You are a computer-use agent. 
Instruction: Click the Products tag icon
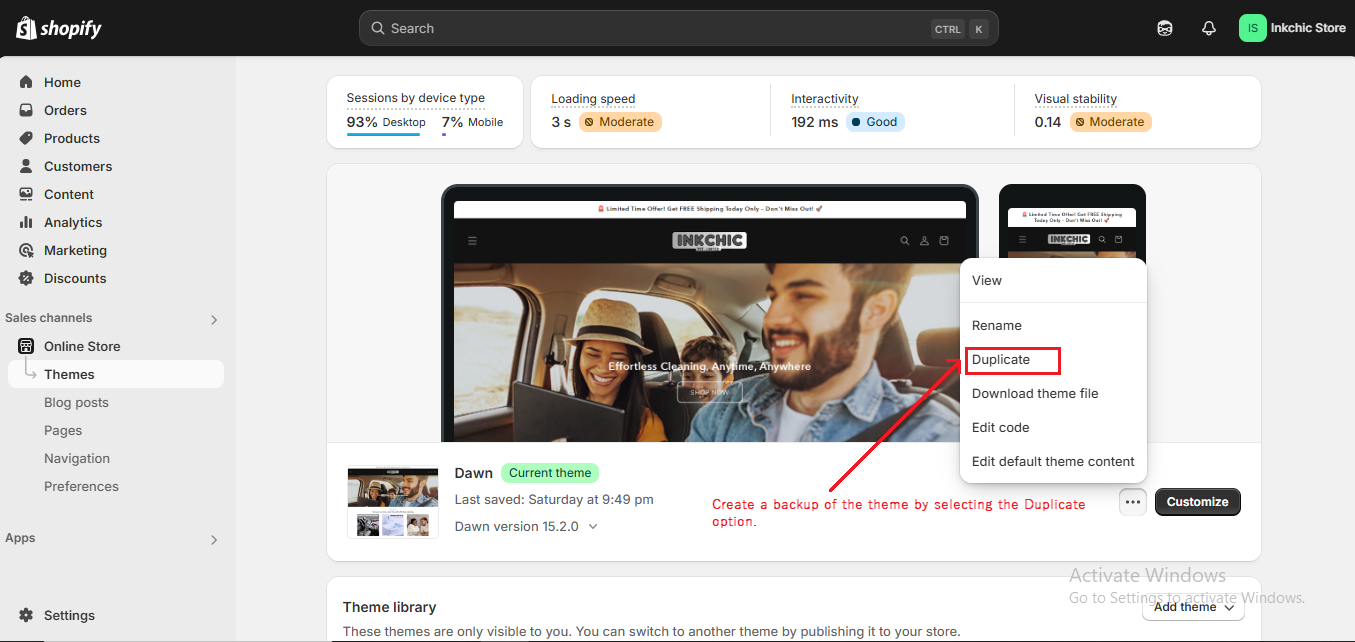coord(26,138)
